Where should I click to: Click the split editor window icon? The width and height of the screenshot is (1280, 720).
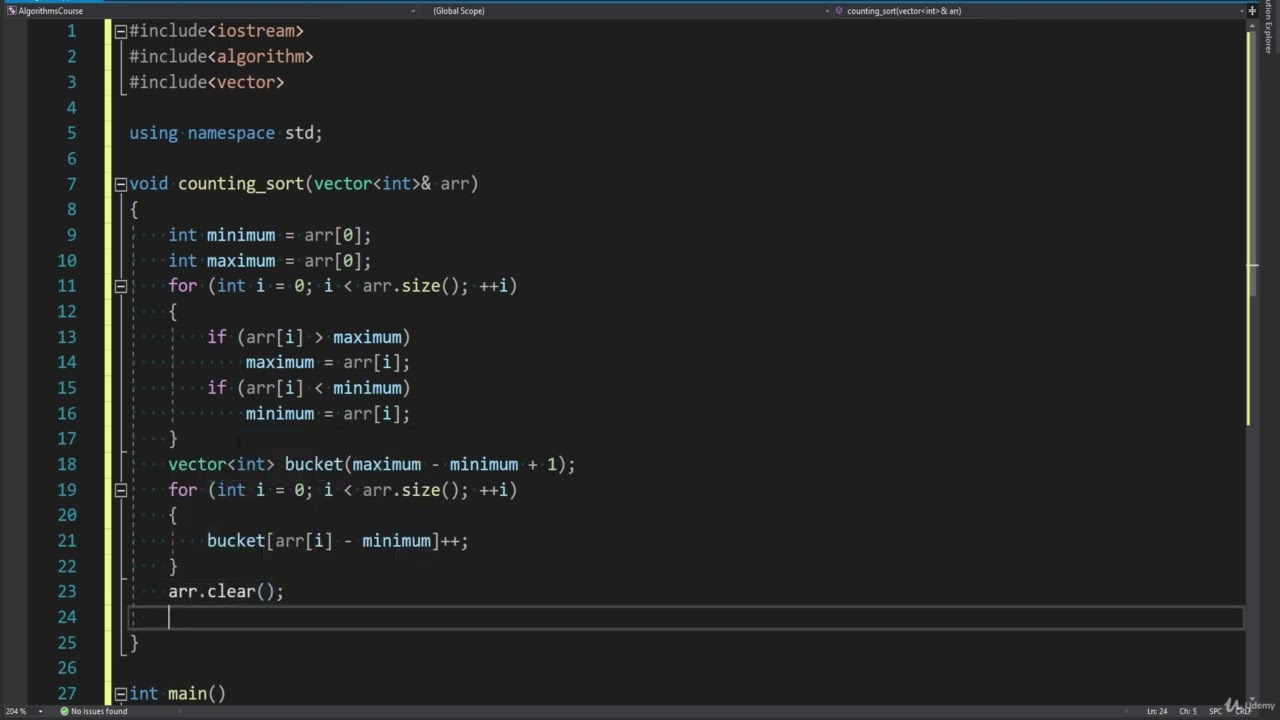tap(1252, 11)
